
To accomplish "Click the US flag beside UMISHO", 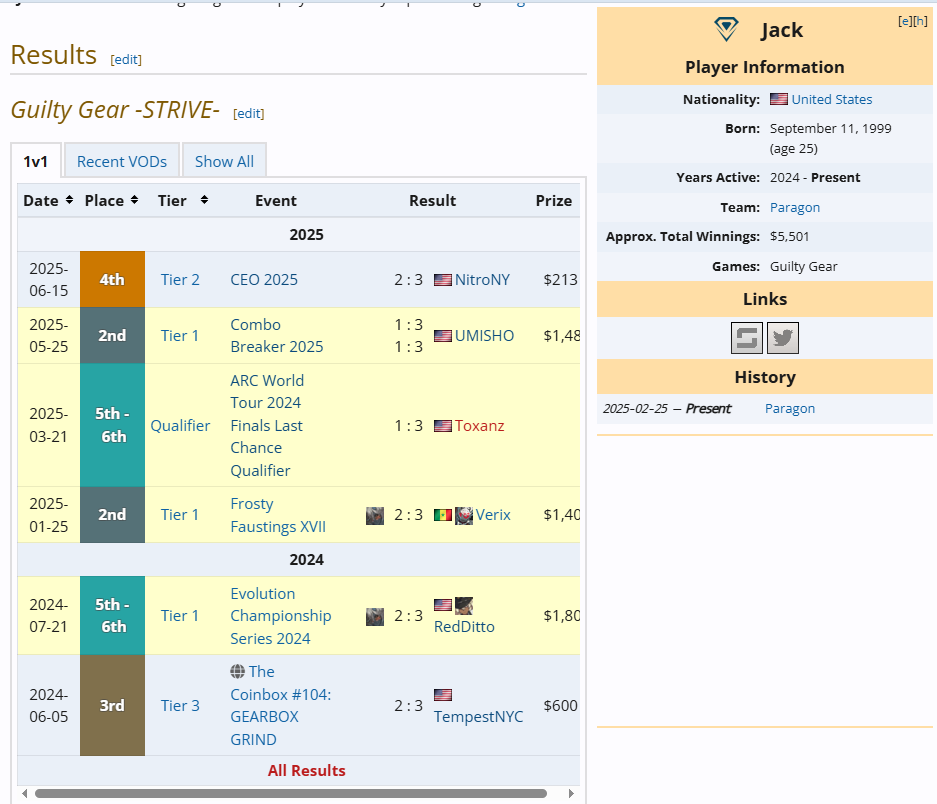I will tap(443, 336).
